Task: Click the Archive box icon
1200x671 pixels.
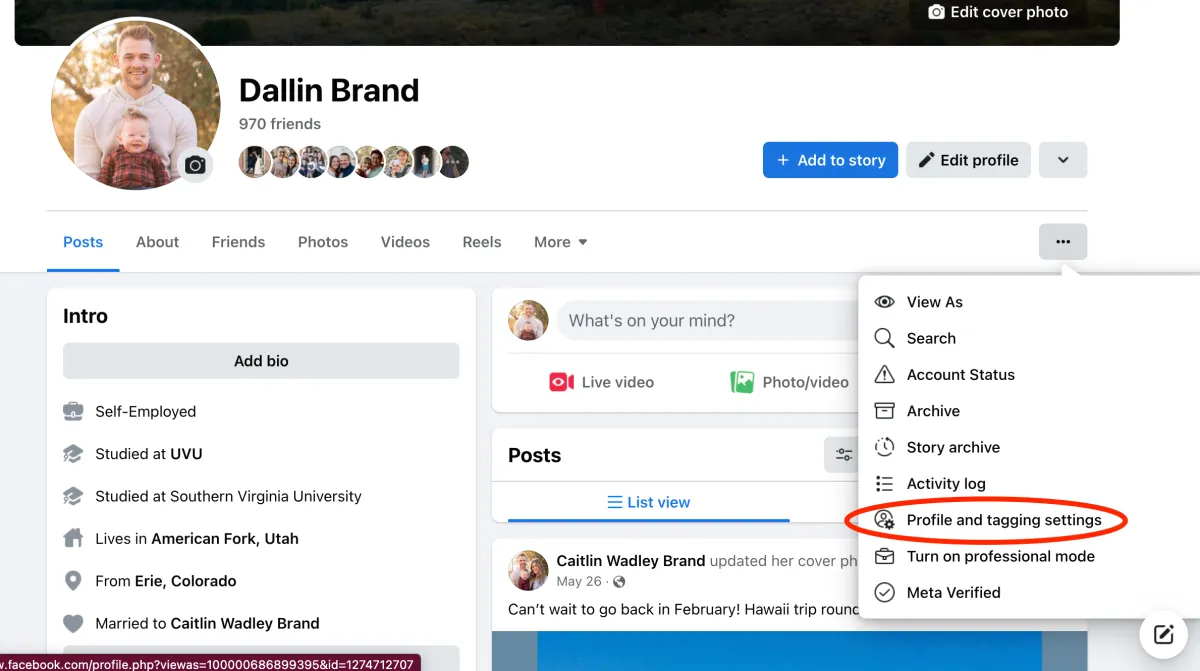Action: point(884,411)
